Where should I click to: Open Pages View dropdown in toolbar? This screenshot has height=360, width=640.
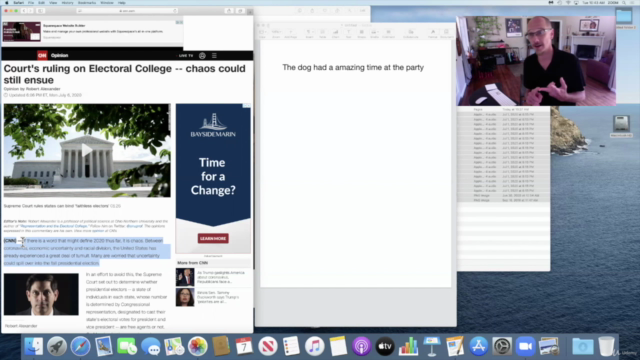tap(262, 33)
